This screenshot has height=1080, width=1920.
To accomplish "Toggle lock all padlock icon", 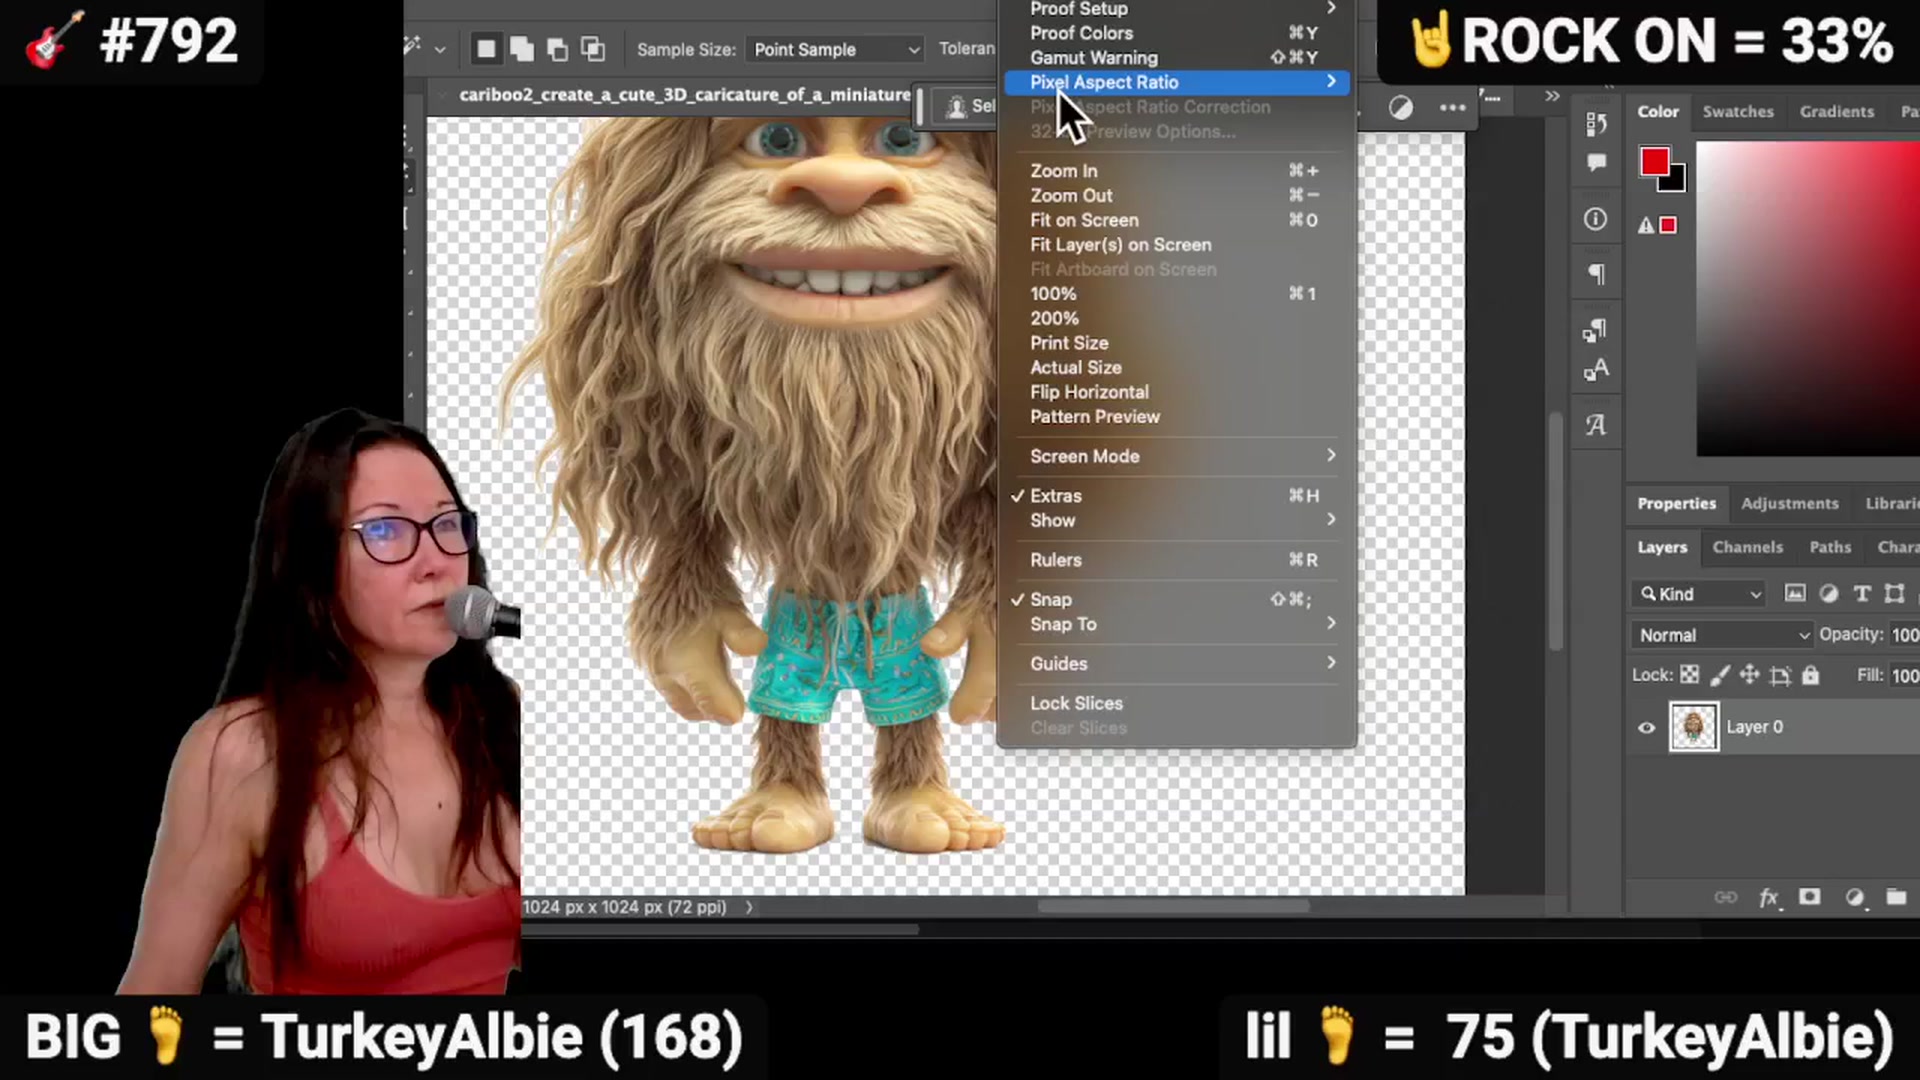I will tap(1810, 675).
